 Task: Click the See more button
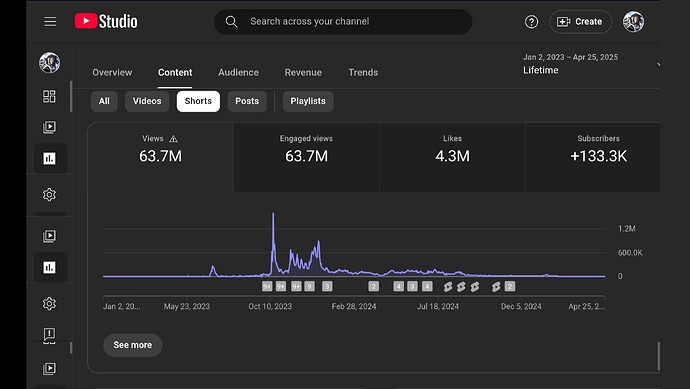[x=132, y=345]
